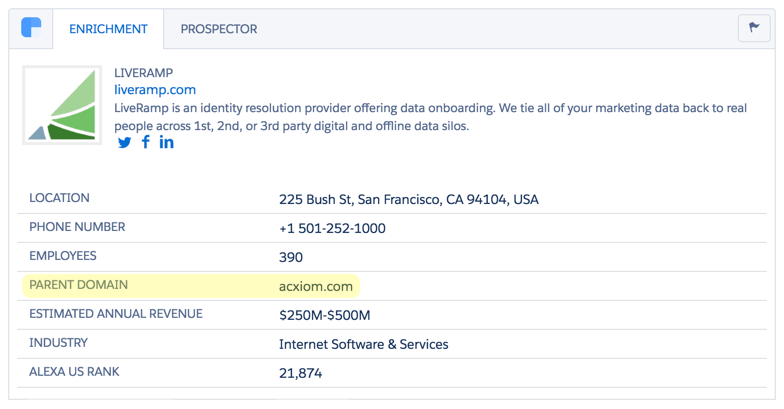Select the LIVERAMP company name heading
This screenshot has width=784, height=409.
144,73
